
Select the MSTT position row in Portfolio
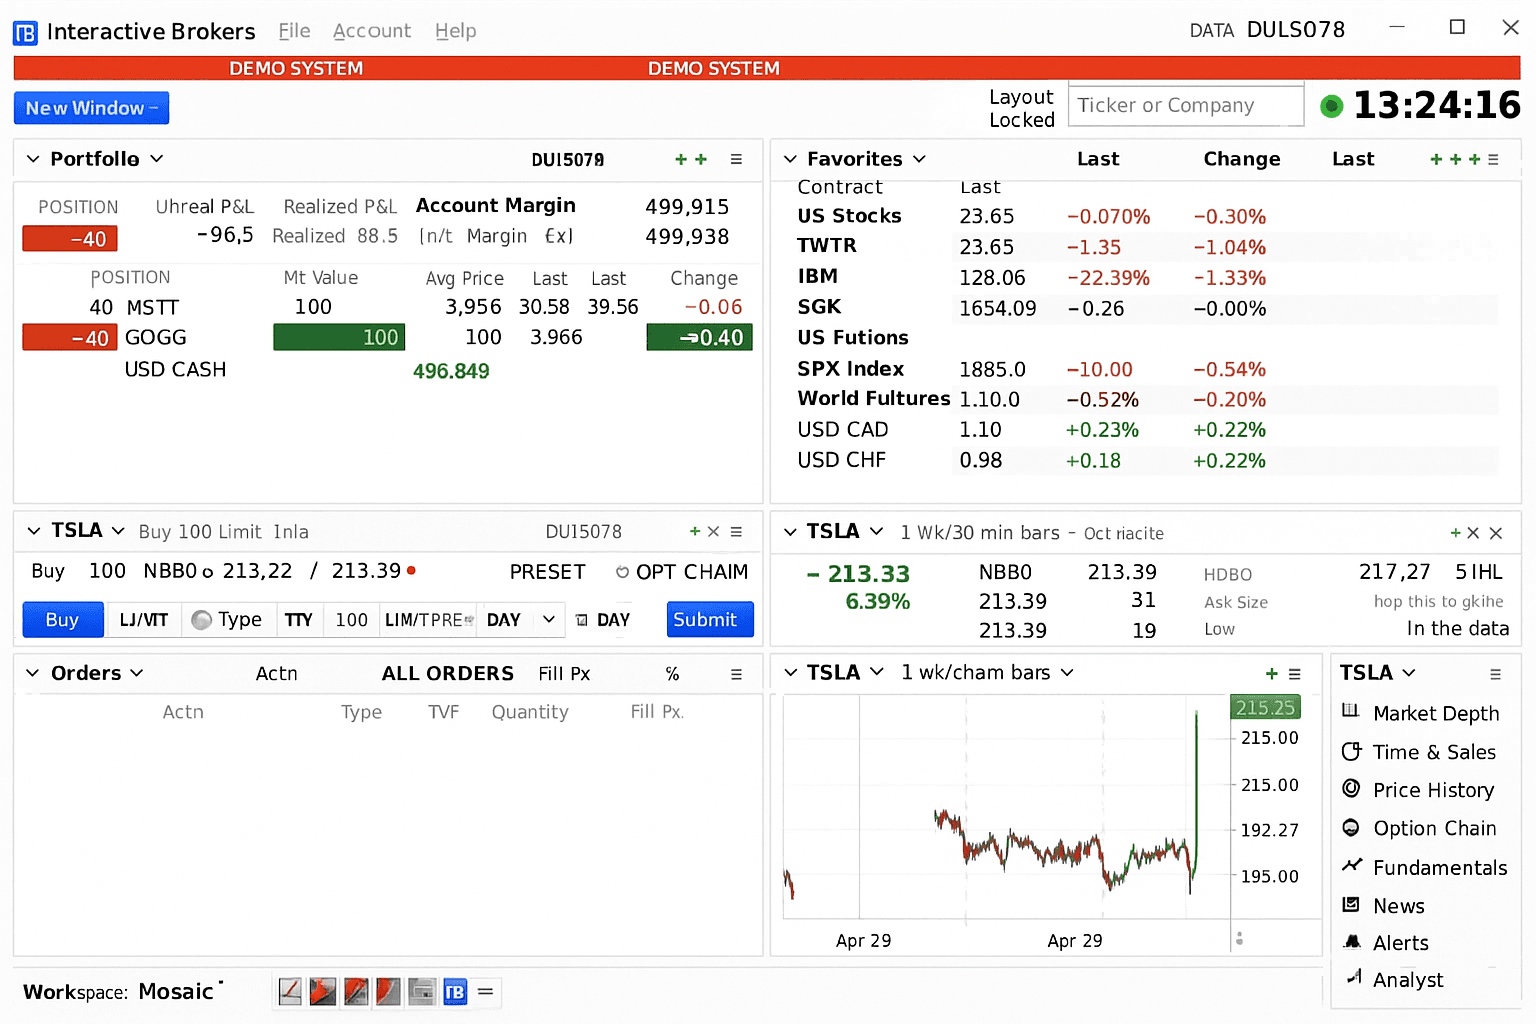(x=388, y=307)
